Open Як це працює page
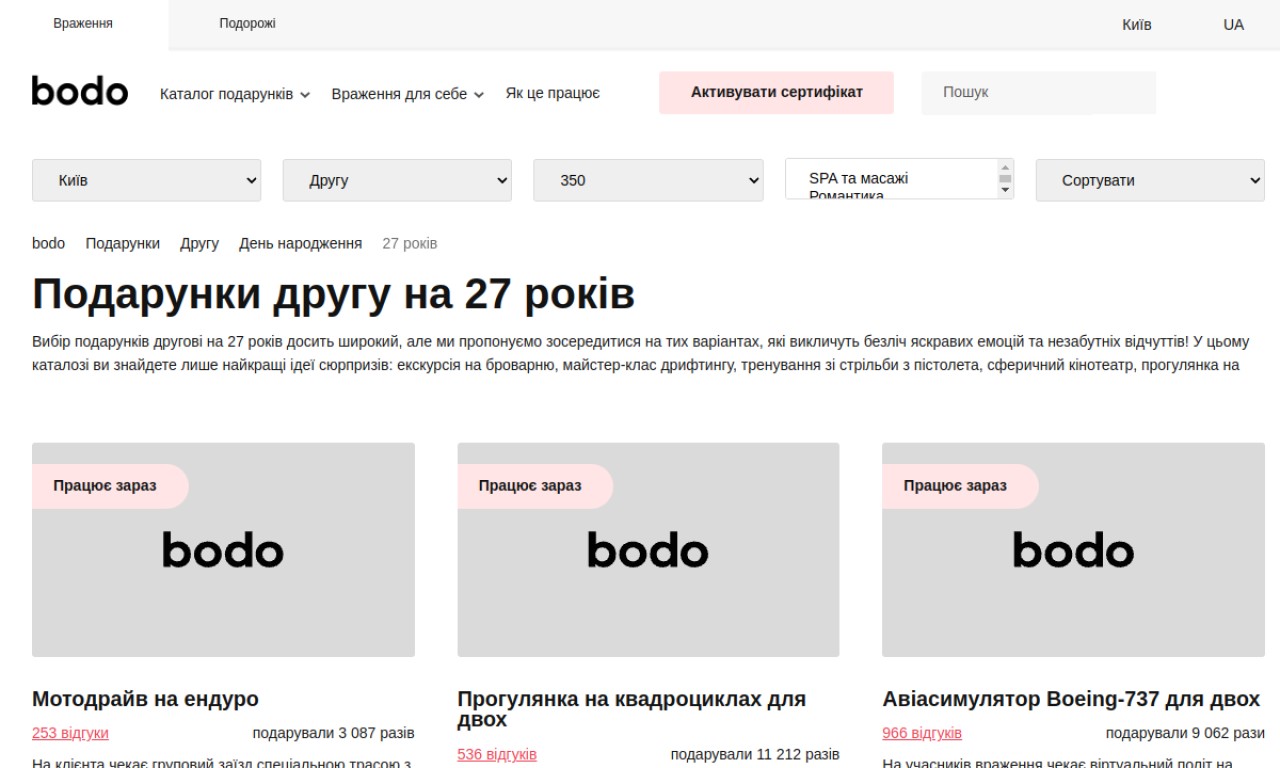Image resolution: width=1280 pixels, height=768 pixels. (x=553, y=93)
